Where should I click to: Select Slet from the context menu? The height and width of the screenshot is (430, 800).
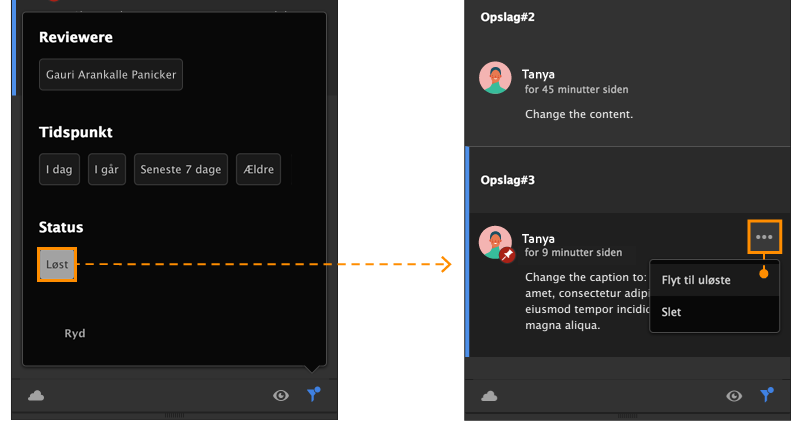(x=672, y=312)
